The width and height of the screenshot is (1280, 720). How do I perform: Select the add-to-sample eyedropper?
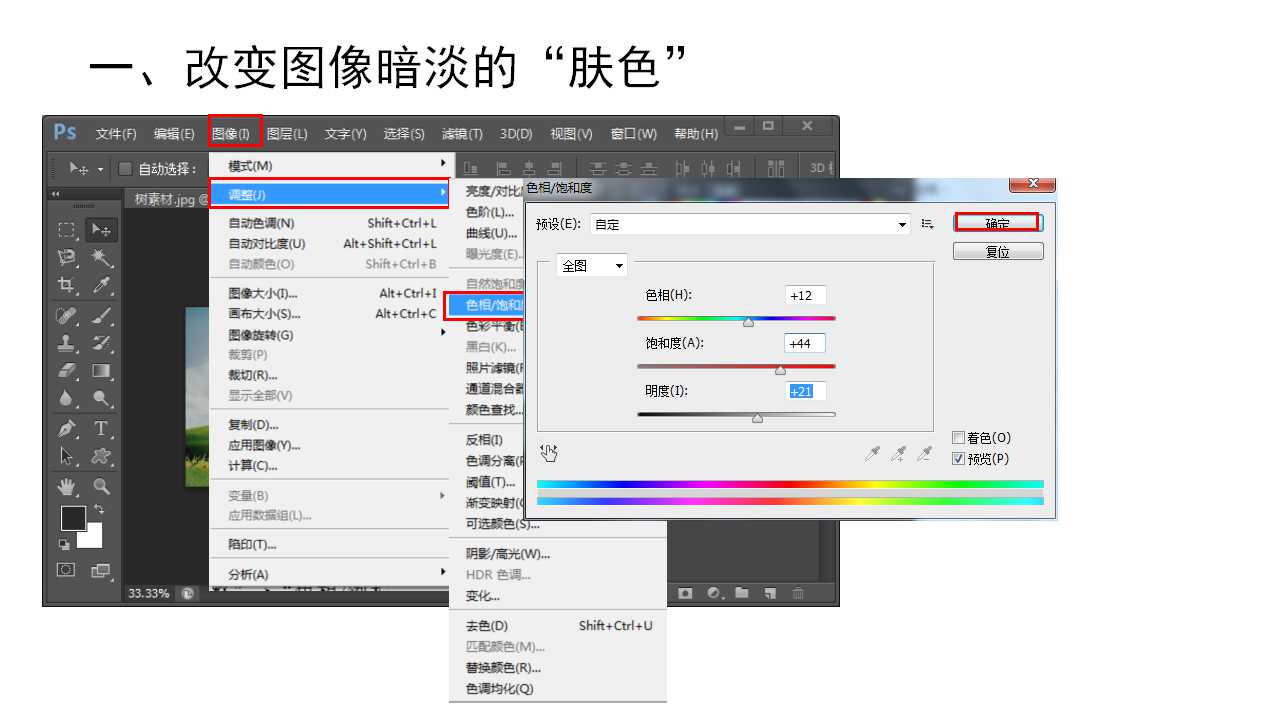coord(898,454)
